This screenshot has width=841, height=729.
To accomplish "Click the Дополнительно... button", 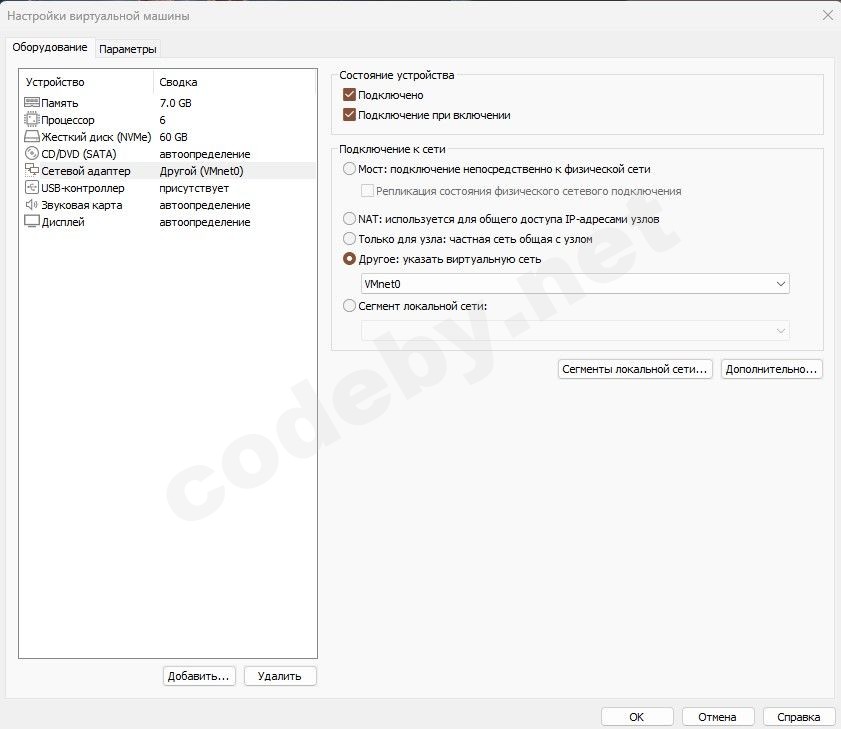I will pos(771,369).
